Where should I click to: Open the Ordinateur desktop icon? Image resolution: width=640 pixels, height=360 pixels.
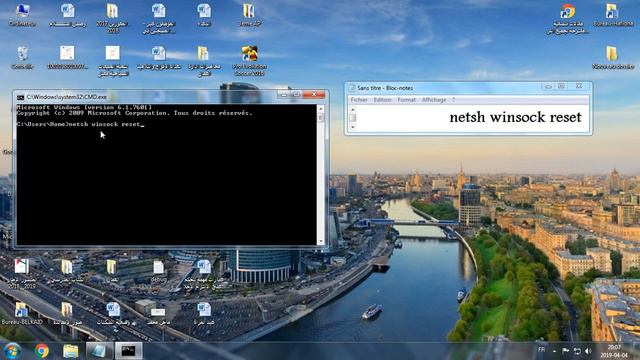coord(22,15)
